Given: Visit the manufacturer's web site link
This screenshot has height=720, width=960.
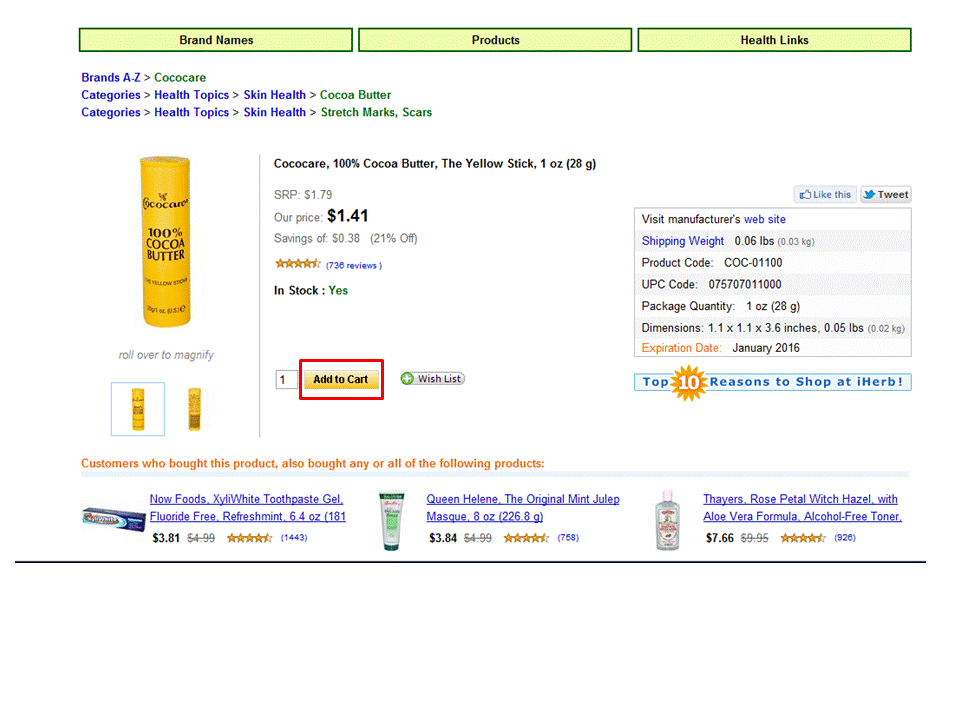Looking at the screenshot, I should click(x=765, y=219).
